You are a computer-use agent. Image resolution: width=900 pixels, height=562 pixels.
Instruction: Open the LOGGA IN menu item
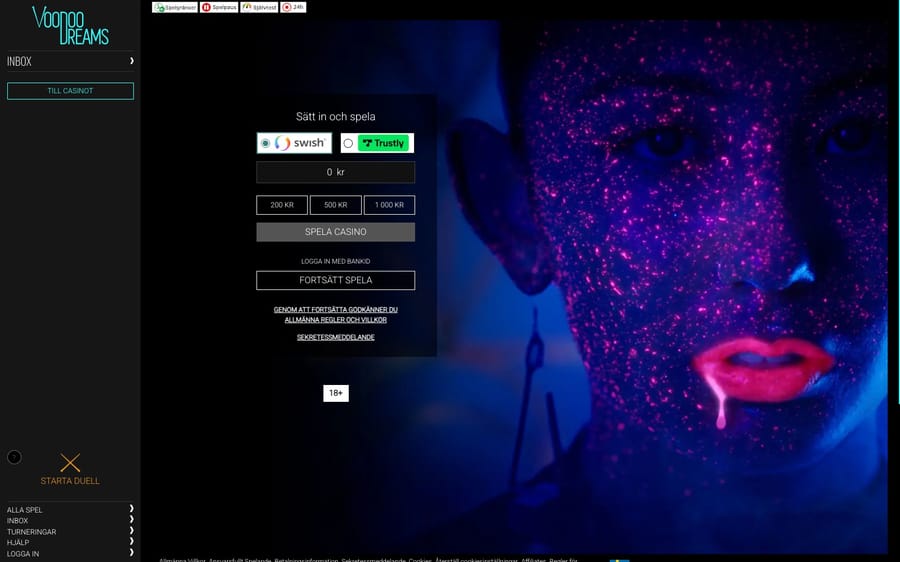coord(23,554)
